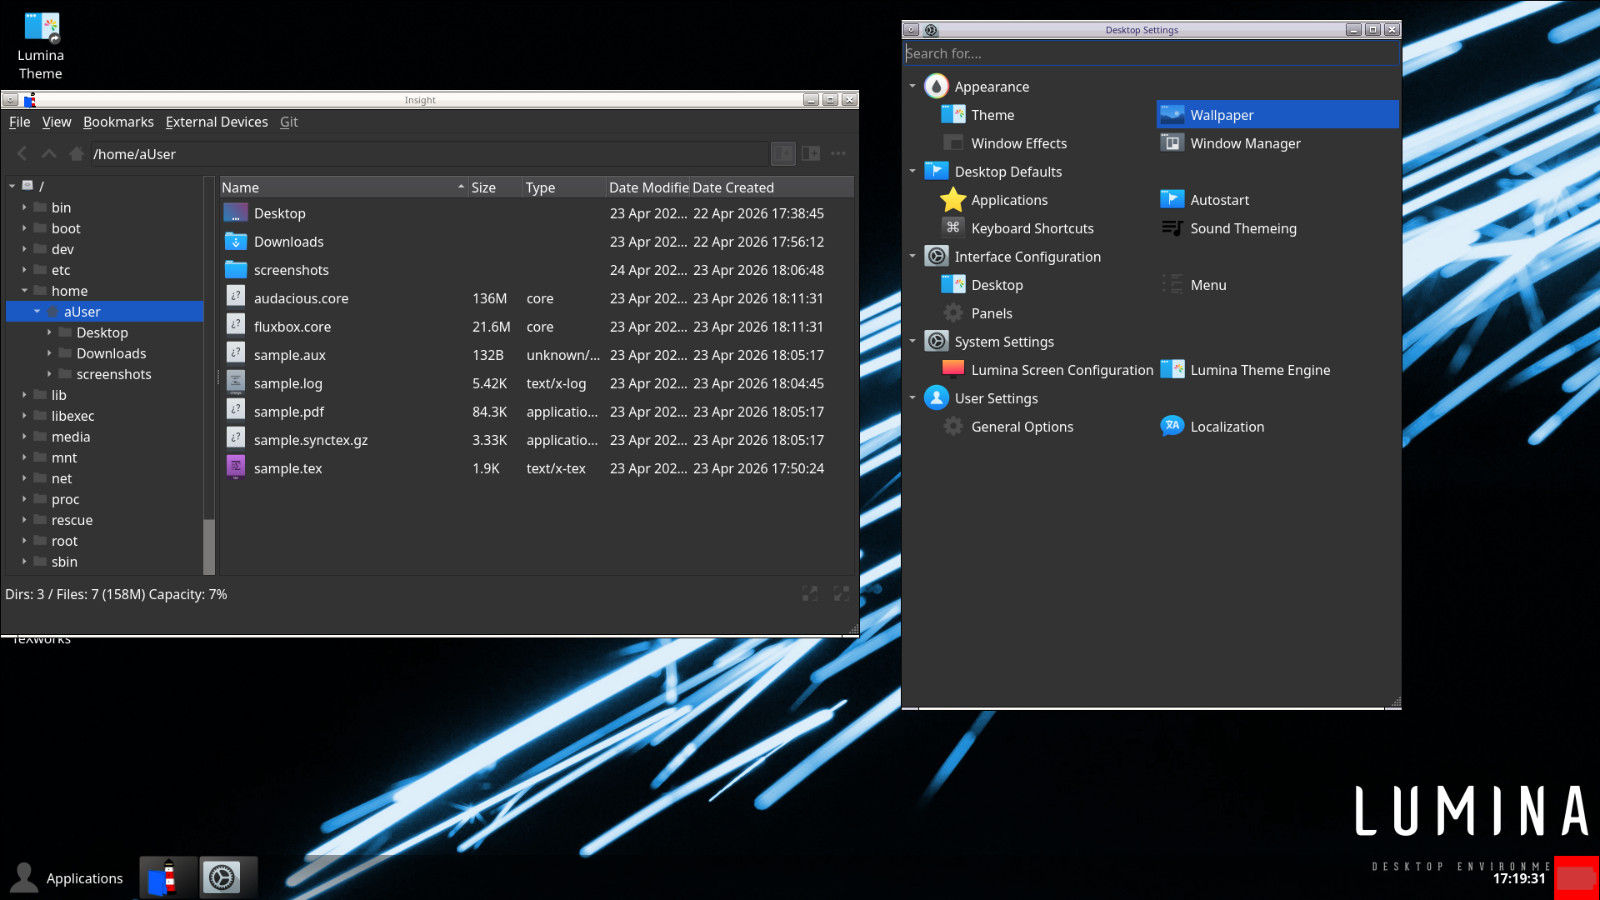Open Insight's three-dot more options menu
The height and width of the screenshot is (900, 1600).
point(838,153)
